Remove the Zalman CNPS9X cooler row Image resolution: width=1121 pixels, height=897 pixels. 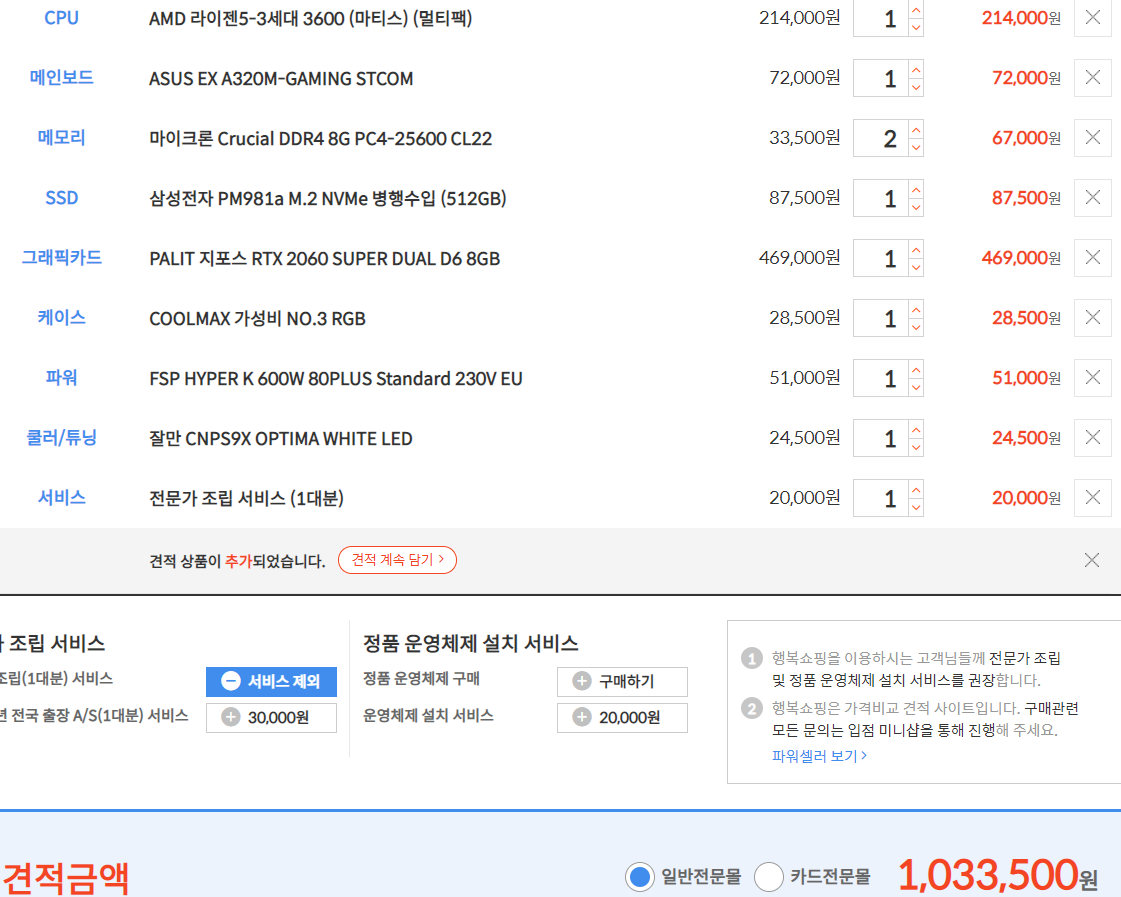tap(1092, 438)
